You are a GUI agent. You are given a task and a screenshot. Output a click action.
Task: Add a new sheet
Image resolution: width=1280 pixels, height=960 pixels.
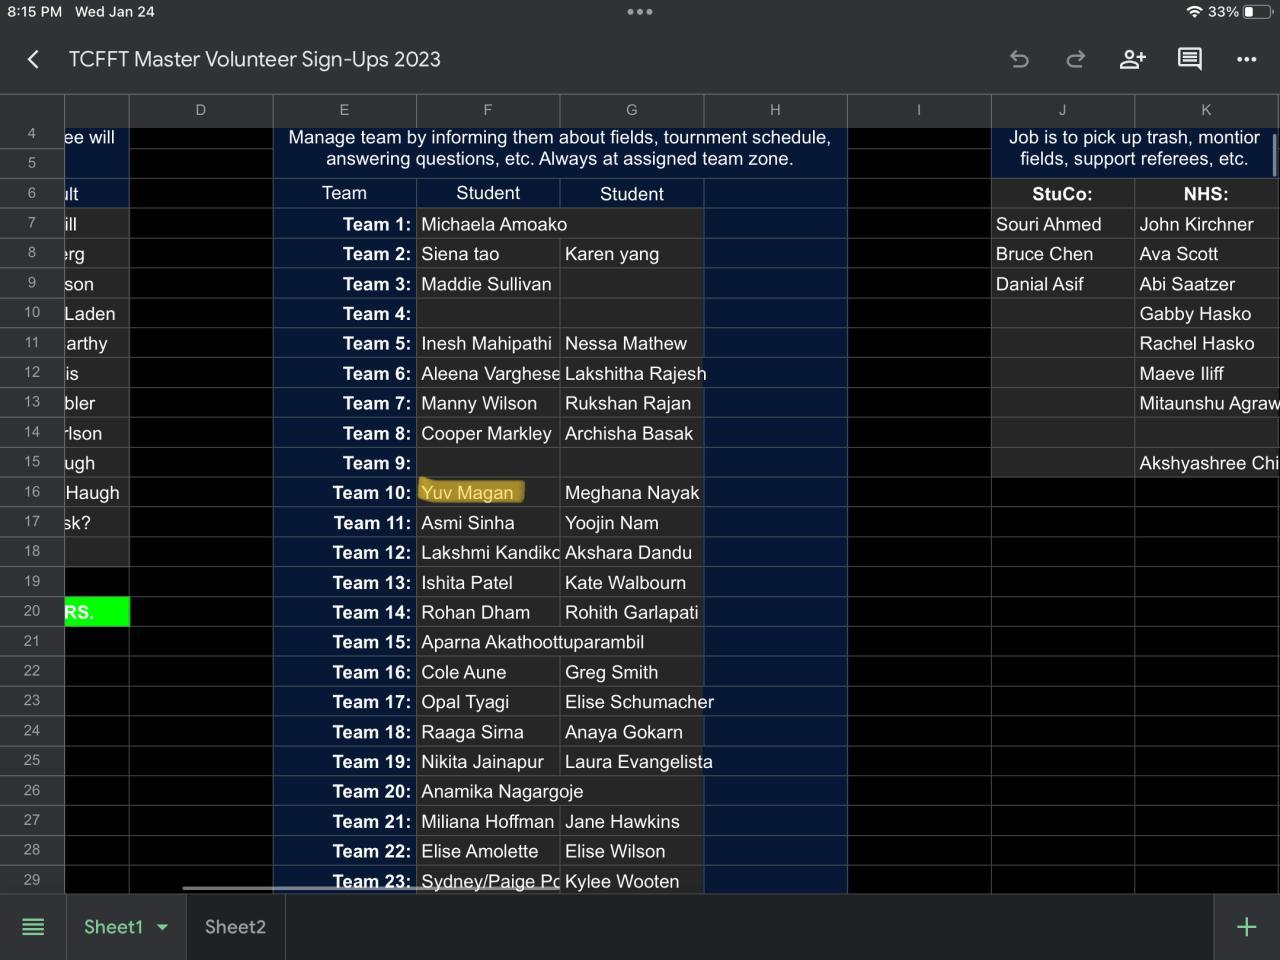(1246, 927)
